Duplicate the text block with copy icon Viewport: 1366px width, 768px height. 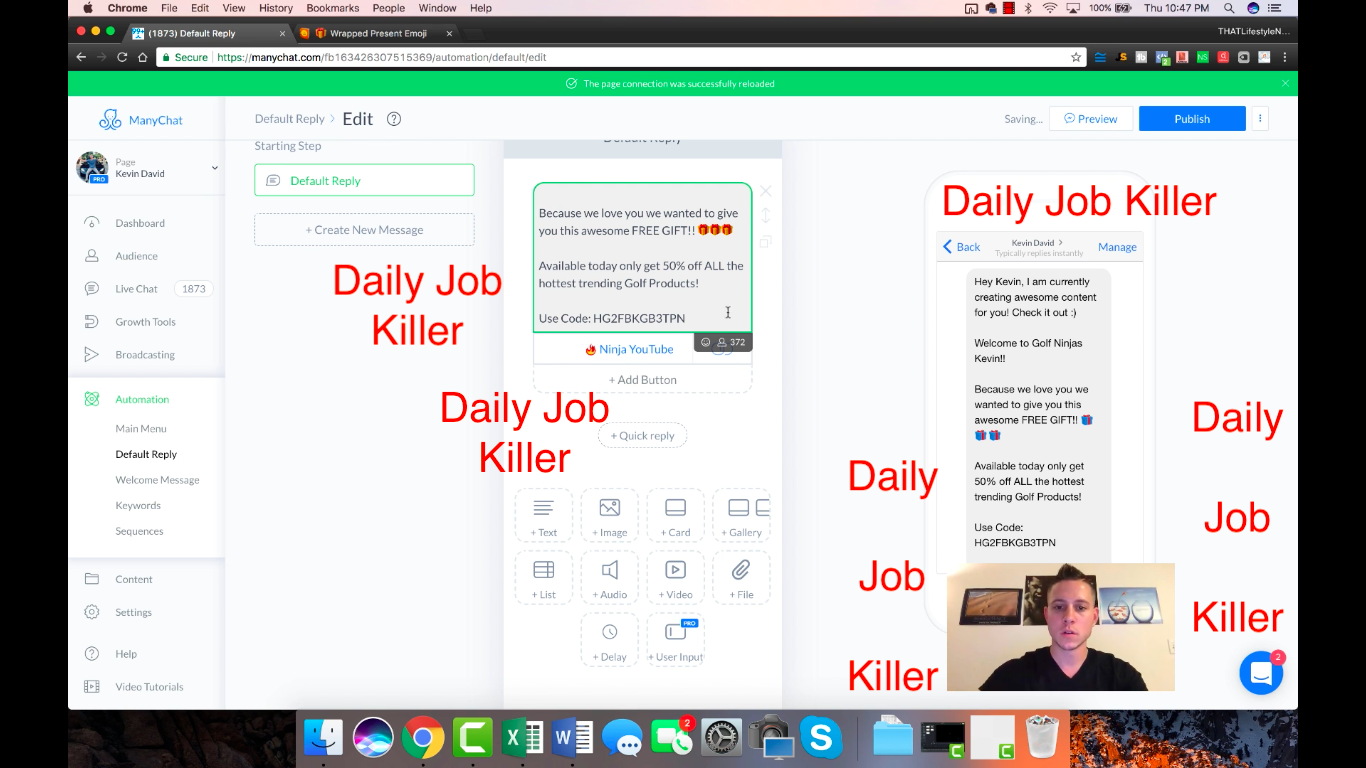point(766,241)
